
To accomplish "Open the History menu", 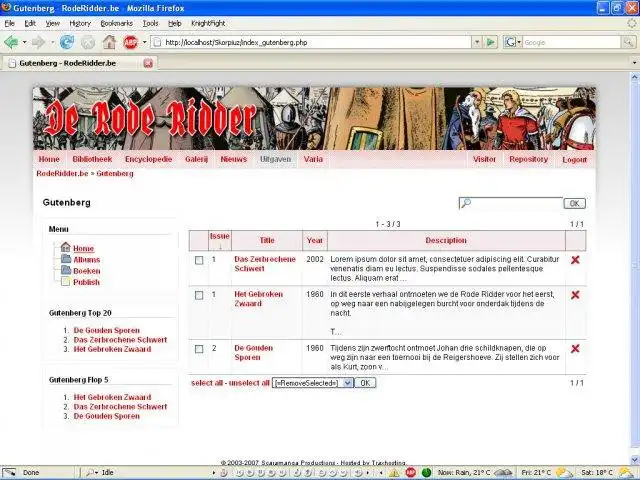I will click(x=80, y=24).
